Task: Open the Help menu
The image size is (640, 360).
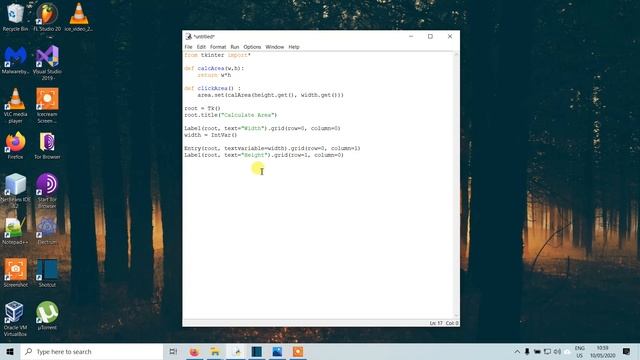Action: click(294, 47)
